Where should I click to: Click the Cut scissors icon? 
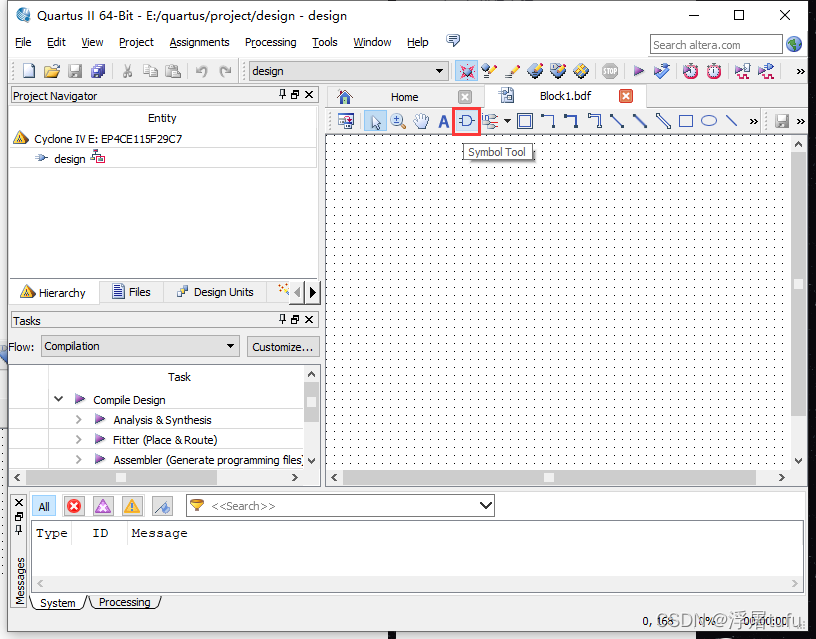(127, 71)
